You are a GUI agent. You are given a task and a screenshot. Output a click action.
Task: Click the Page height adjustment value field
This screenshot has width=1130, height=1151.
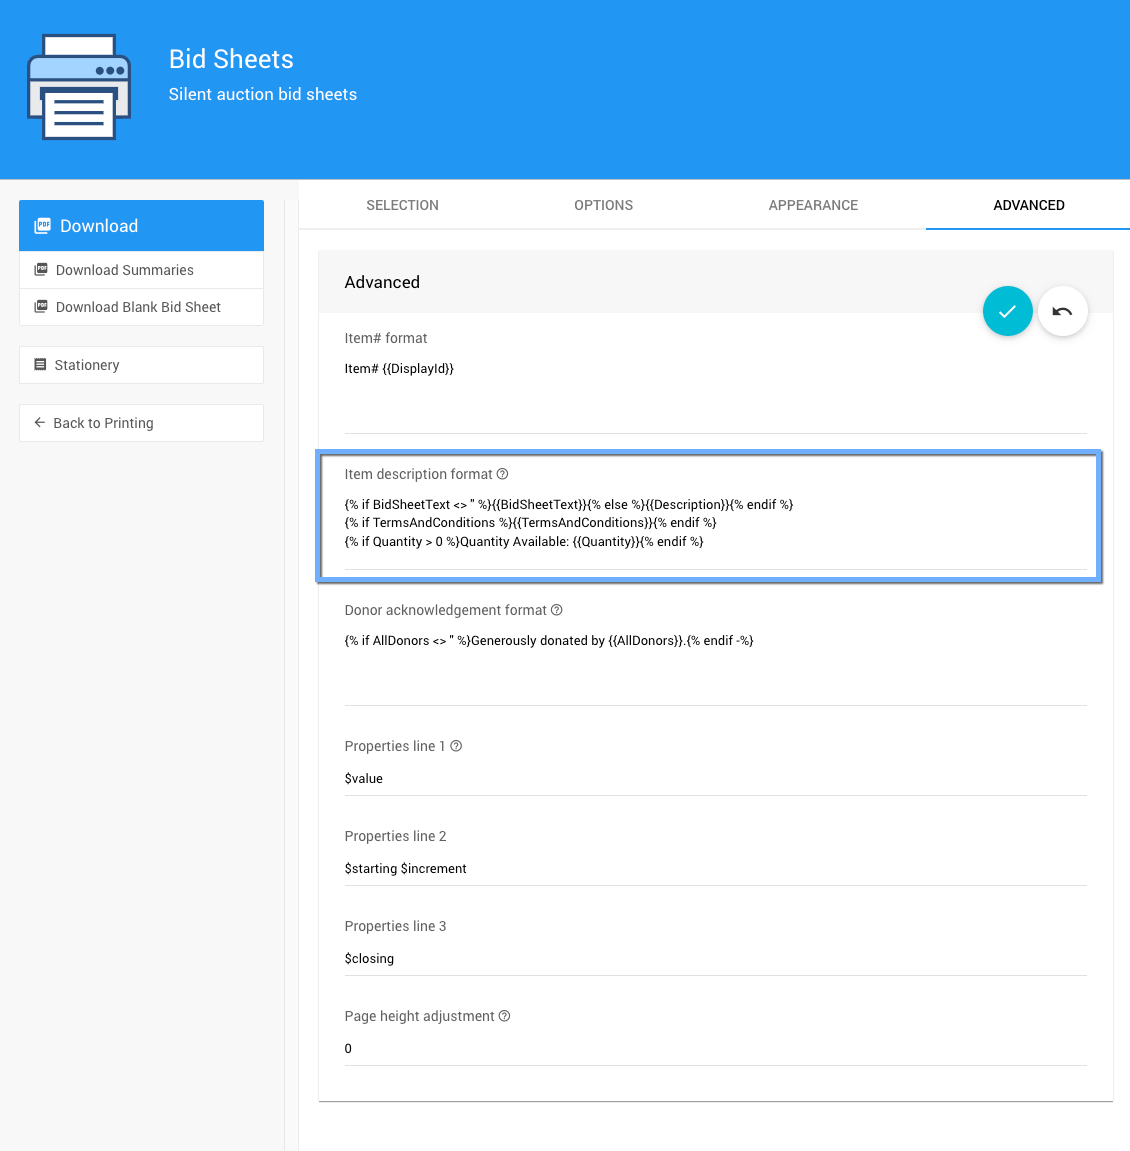(714, 1048)
